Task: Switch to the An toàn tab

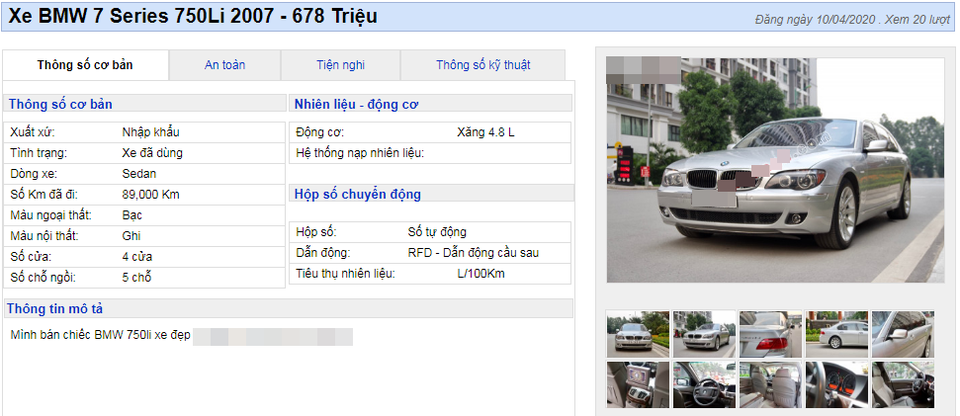Action: (x=225, y=65)
